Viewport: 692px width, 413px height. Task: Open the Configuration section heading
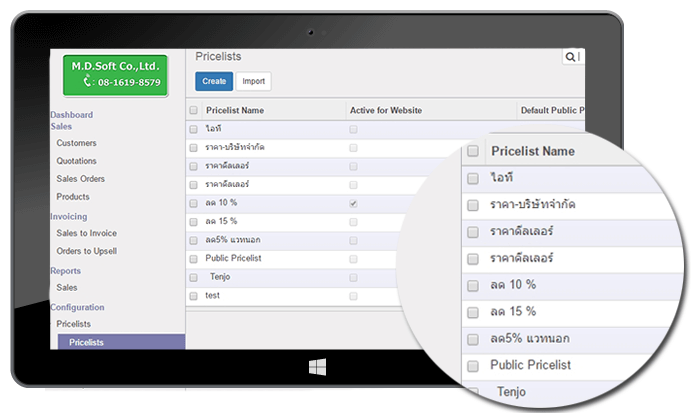77,307
